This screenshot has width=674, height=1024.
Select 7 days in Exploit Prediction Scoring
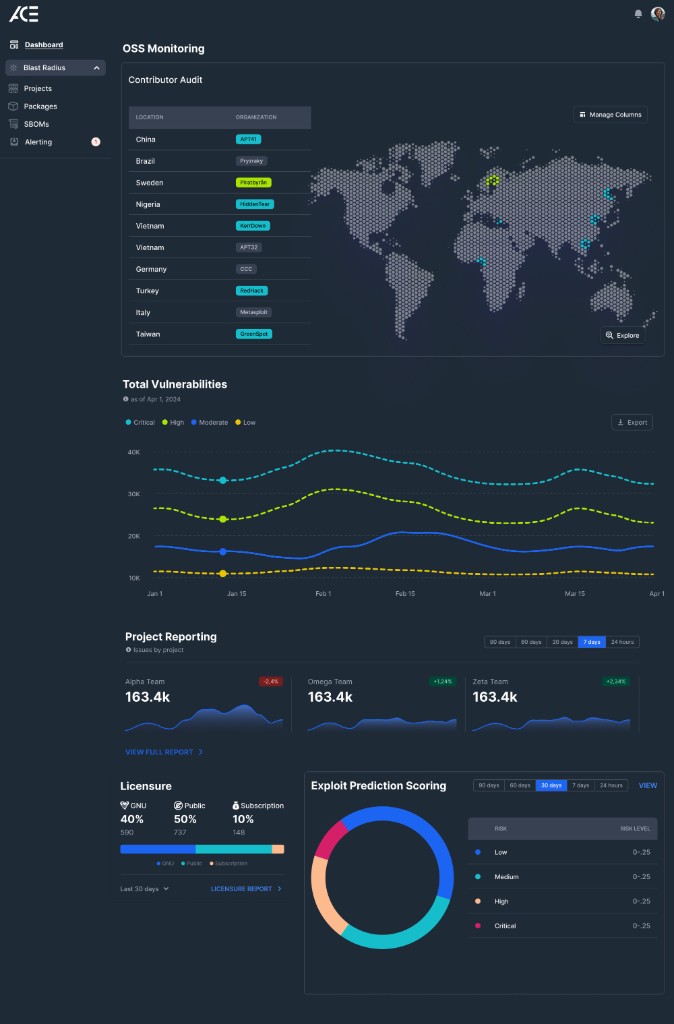click(581, 785)
